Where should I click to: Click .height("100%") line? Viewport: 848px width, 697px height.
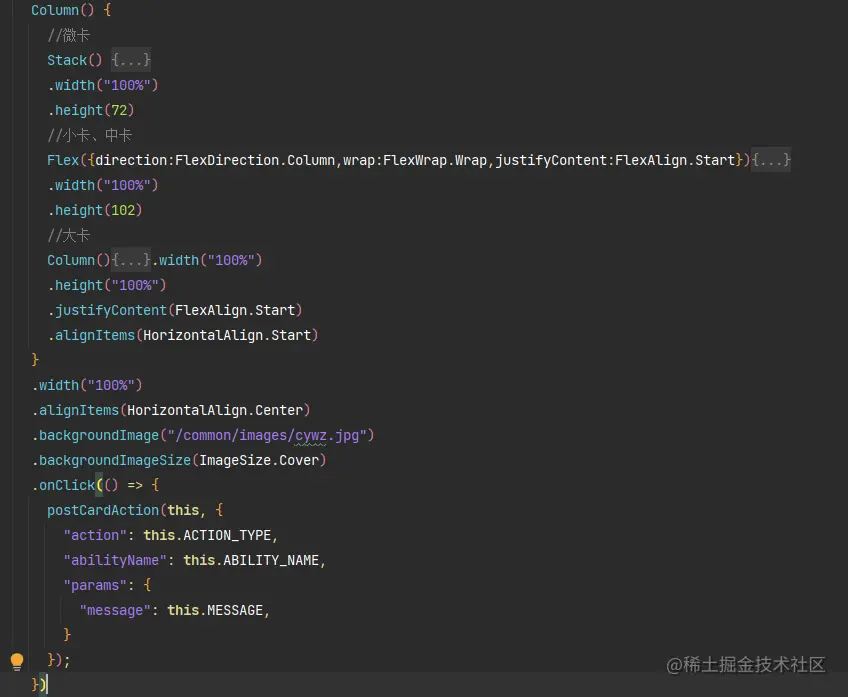[x=107, y=285]
